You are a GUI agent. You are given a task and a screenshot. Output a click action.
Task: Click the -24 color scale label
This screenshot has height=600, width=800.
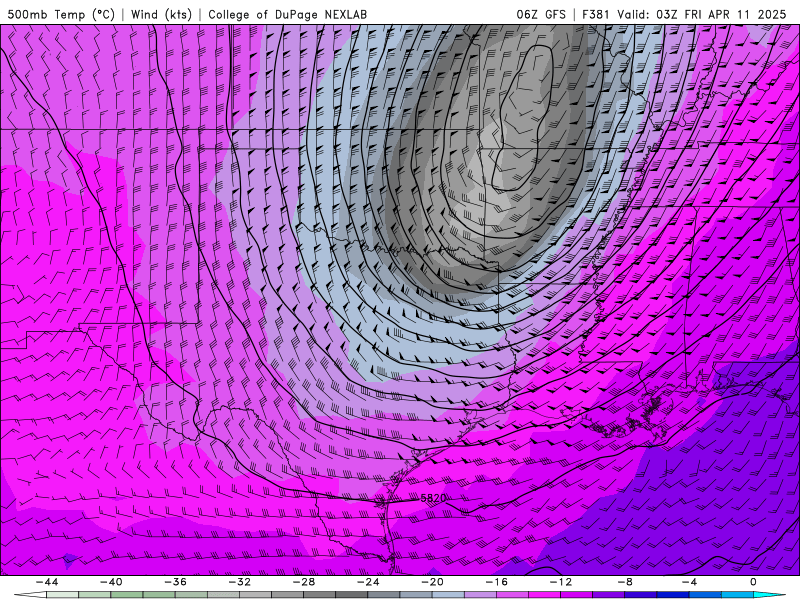coord(368,582)
